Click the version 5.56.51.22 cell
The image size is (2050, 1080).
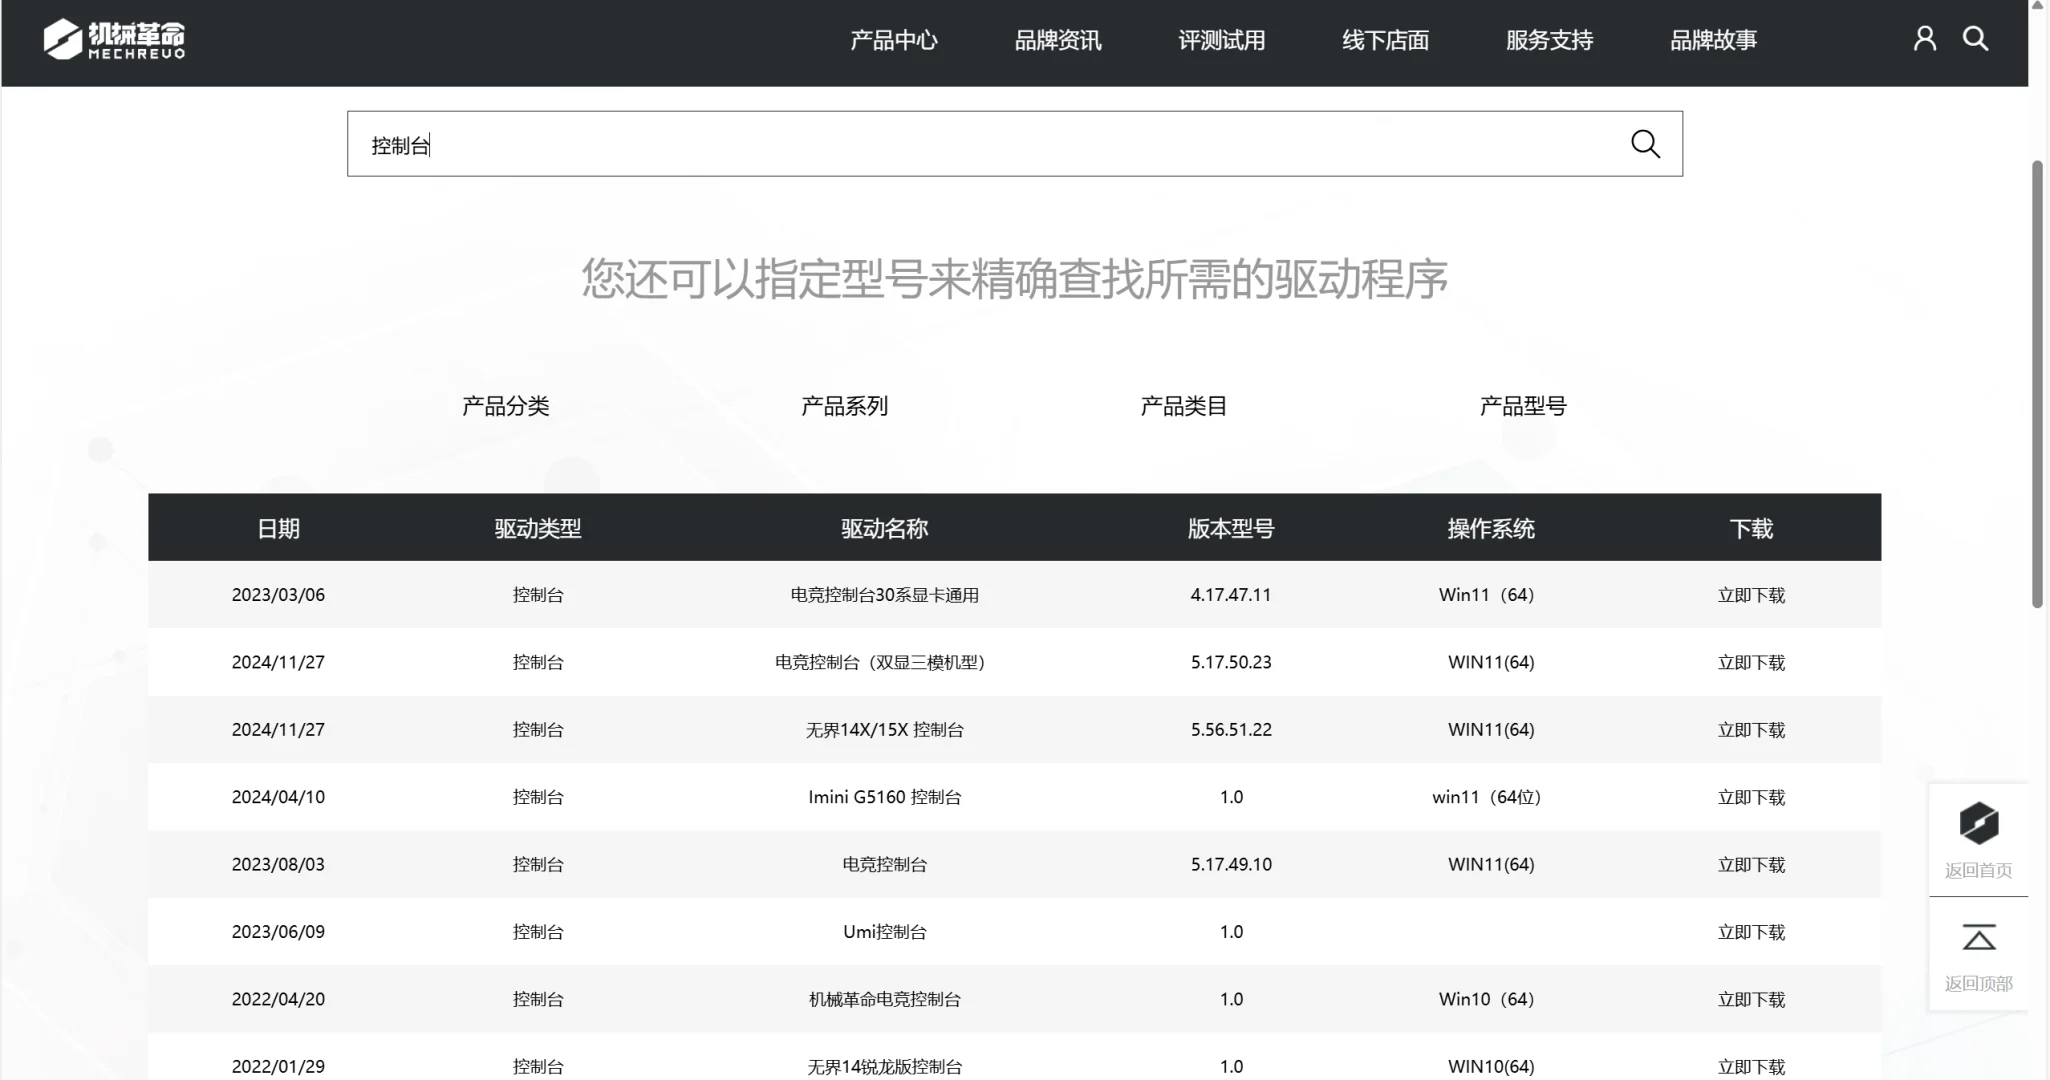tap(1231, 730)
